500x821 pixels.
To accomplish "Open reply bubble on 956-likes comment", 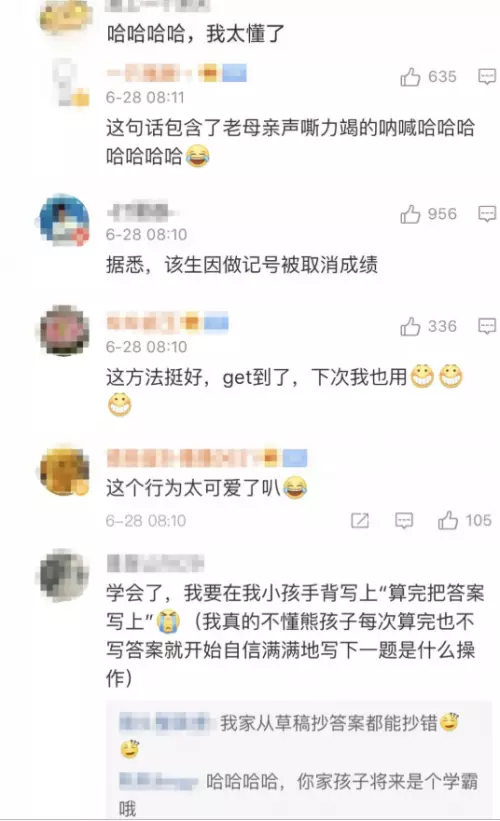I will tap(487, 214).
